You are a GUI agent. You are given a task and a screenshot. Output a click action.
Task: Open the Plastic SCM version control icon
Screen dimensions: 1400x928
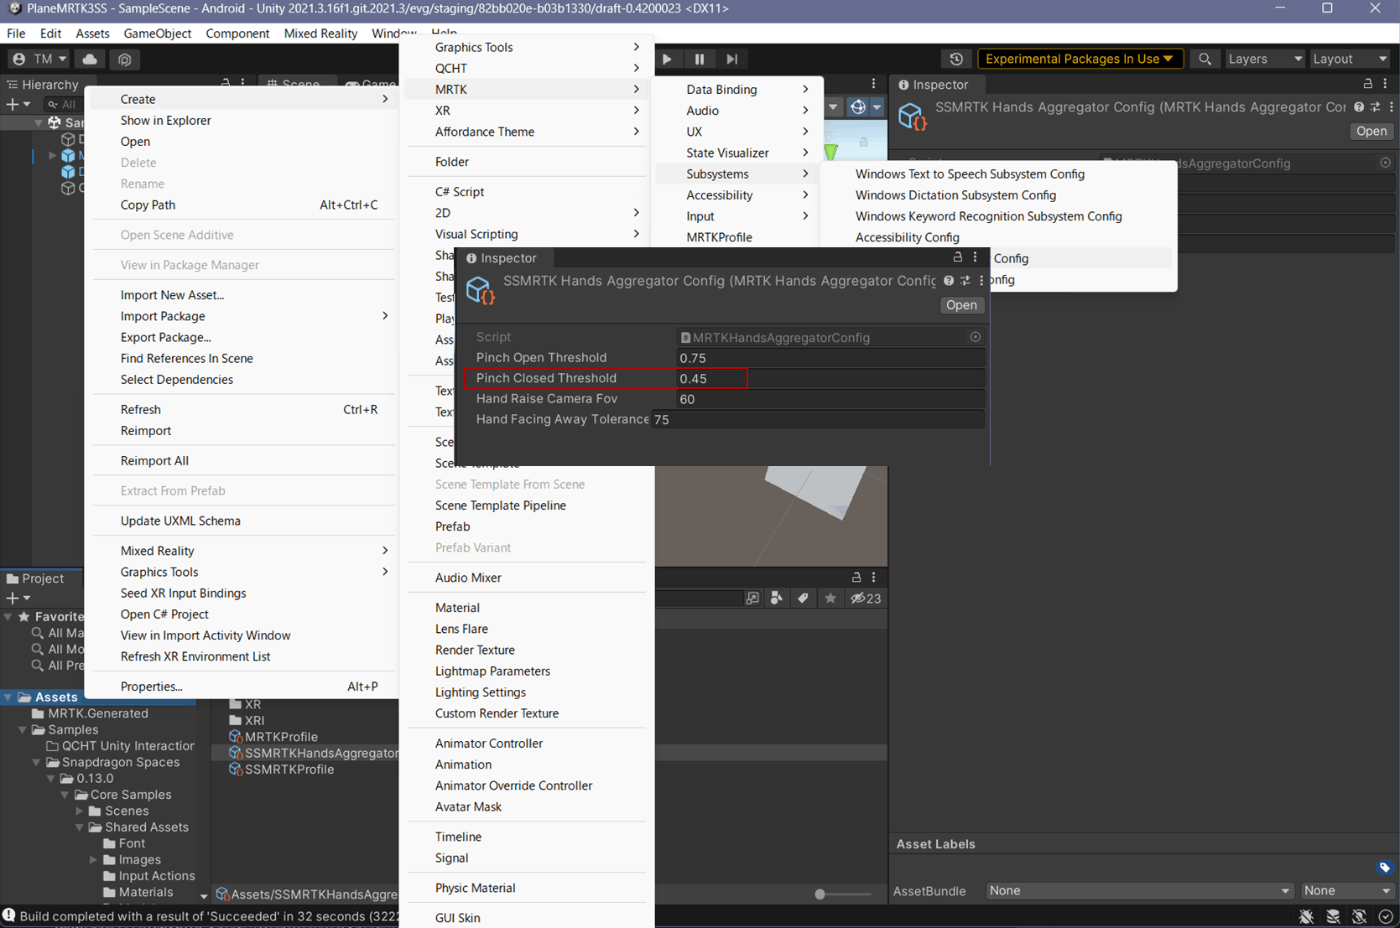[x=124, y=59]
